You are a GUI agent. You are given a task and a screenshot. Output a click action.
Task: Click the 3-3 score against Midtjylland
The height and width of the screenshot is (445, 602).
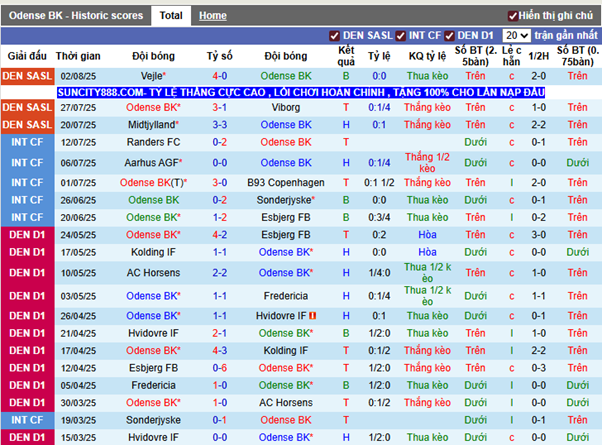[x=220, y=125]
